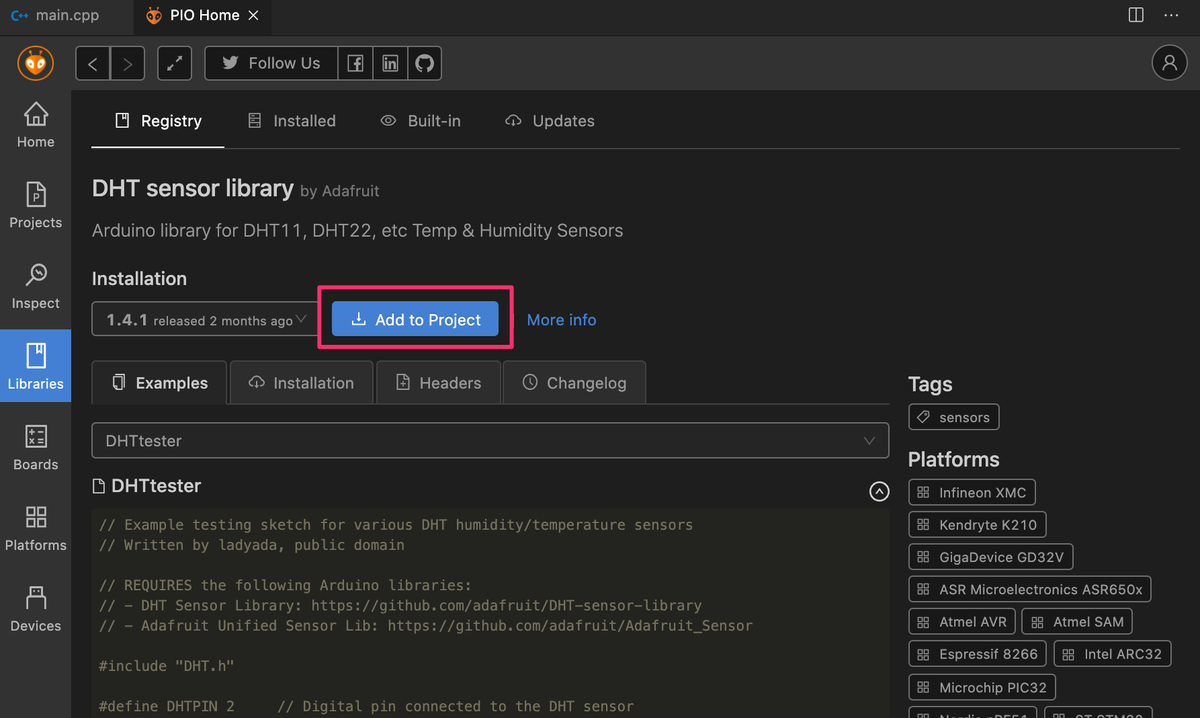Click the Adafruit author link
Image resolution: width=1200 pixels, height=718 pixels.
[x=350, y=191]
